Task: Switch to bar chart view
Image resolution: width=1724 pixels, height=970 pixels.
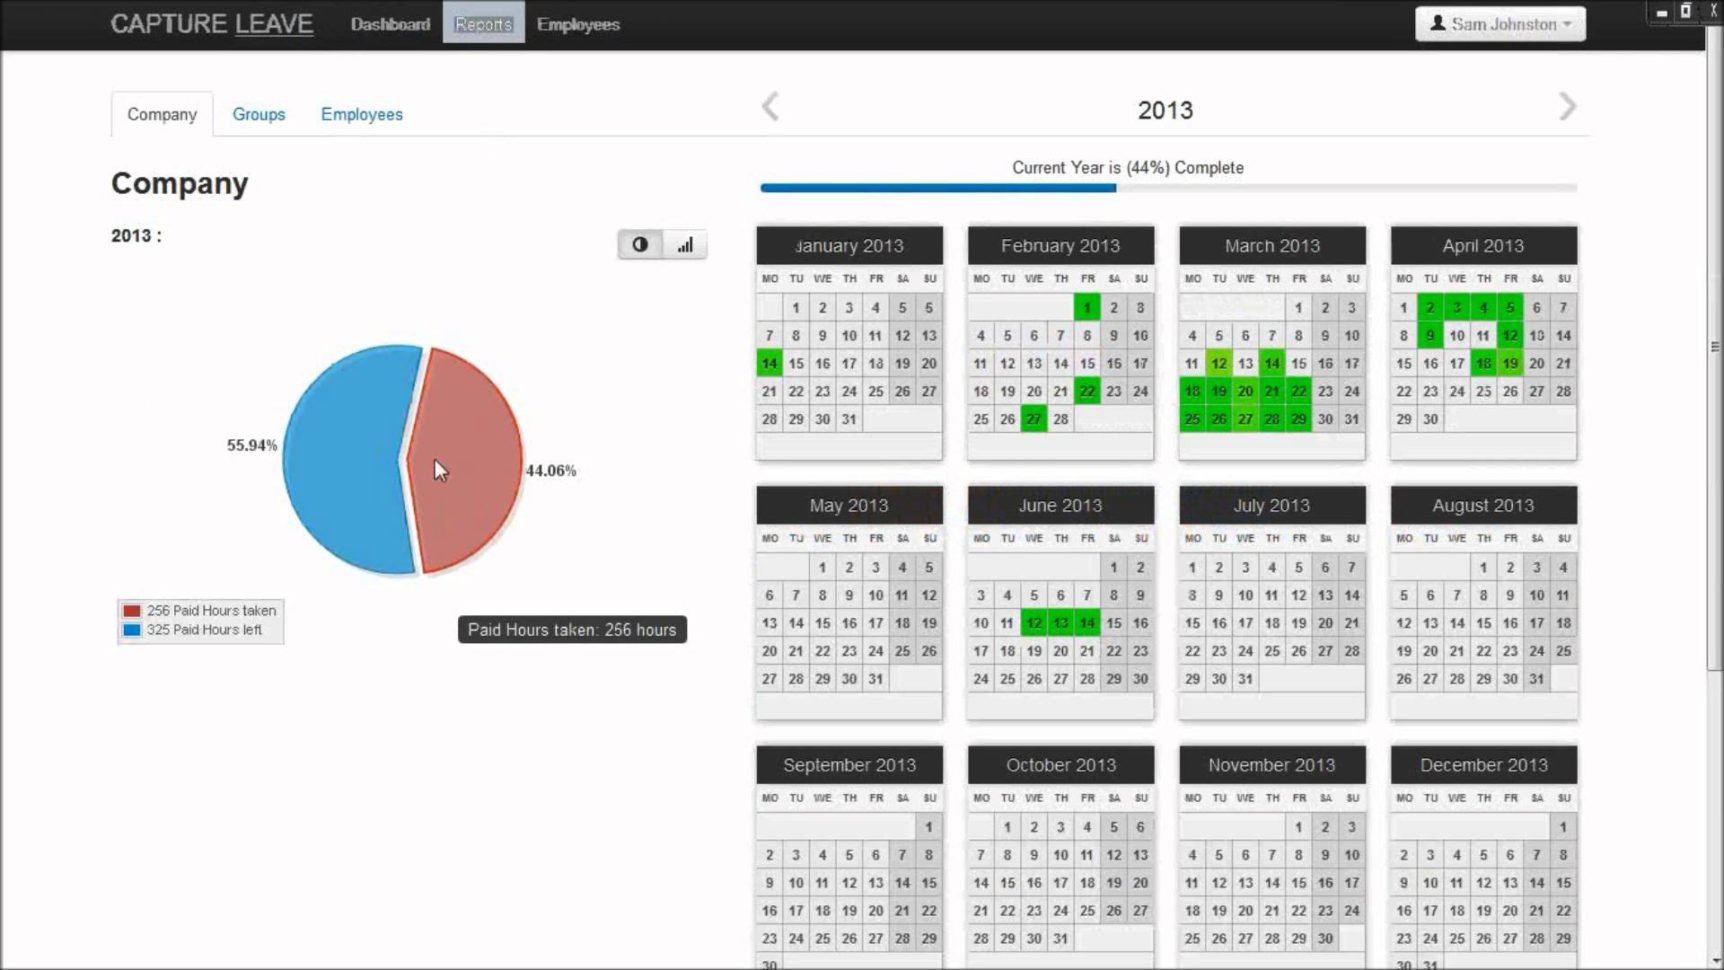Action: [685, 245]
